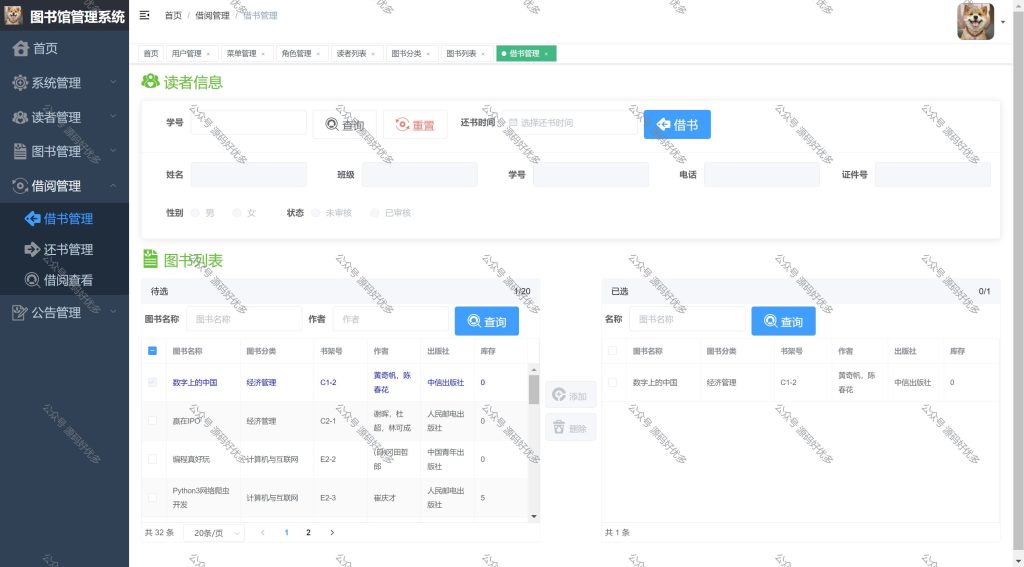
Task: Toggle select-all checkbox in 已选 table header
Action: (x=612, y=351)
